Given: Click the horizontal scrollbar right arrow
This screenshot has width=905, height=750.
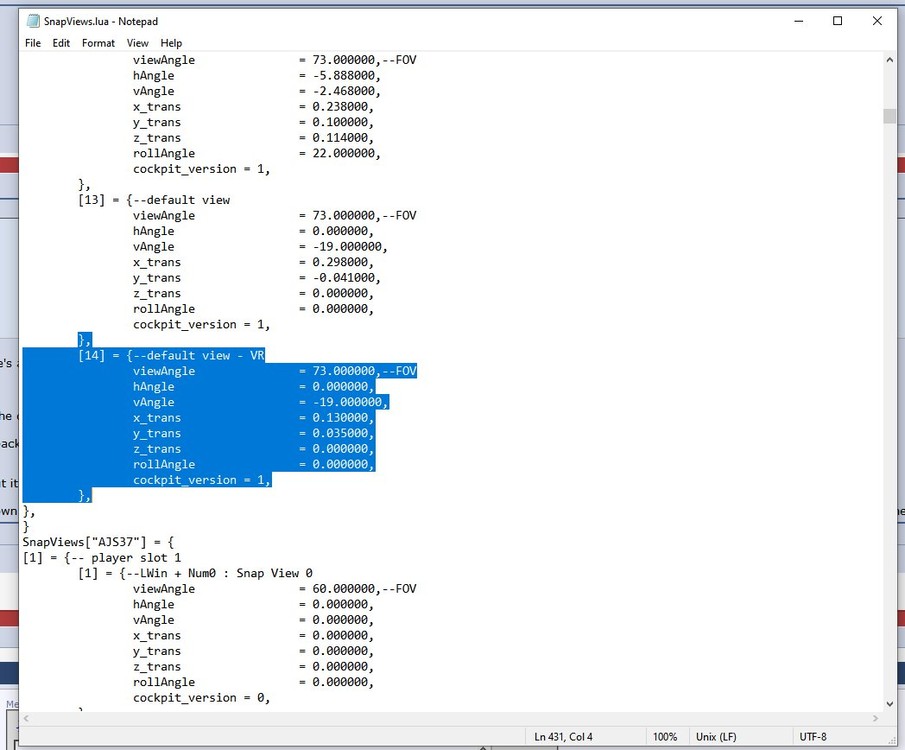Looking at the screenshot, I should point(876,718).
